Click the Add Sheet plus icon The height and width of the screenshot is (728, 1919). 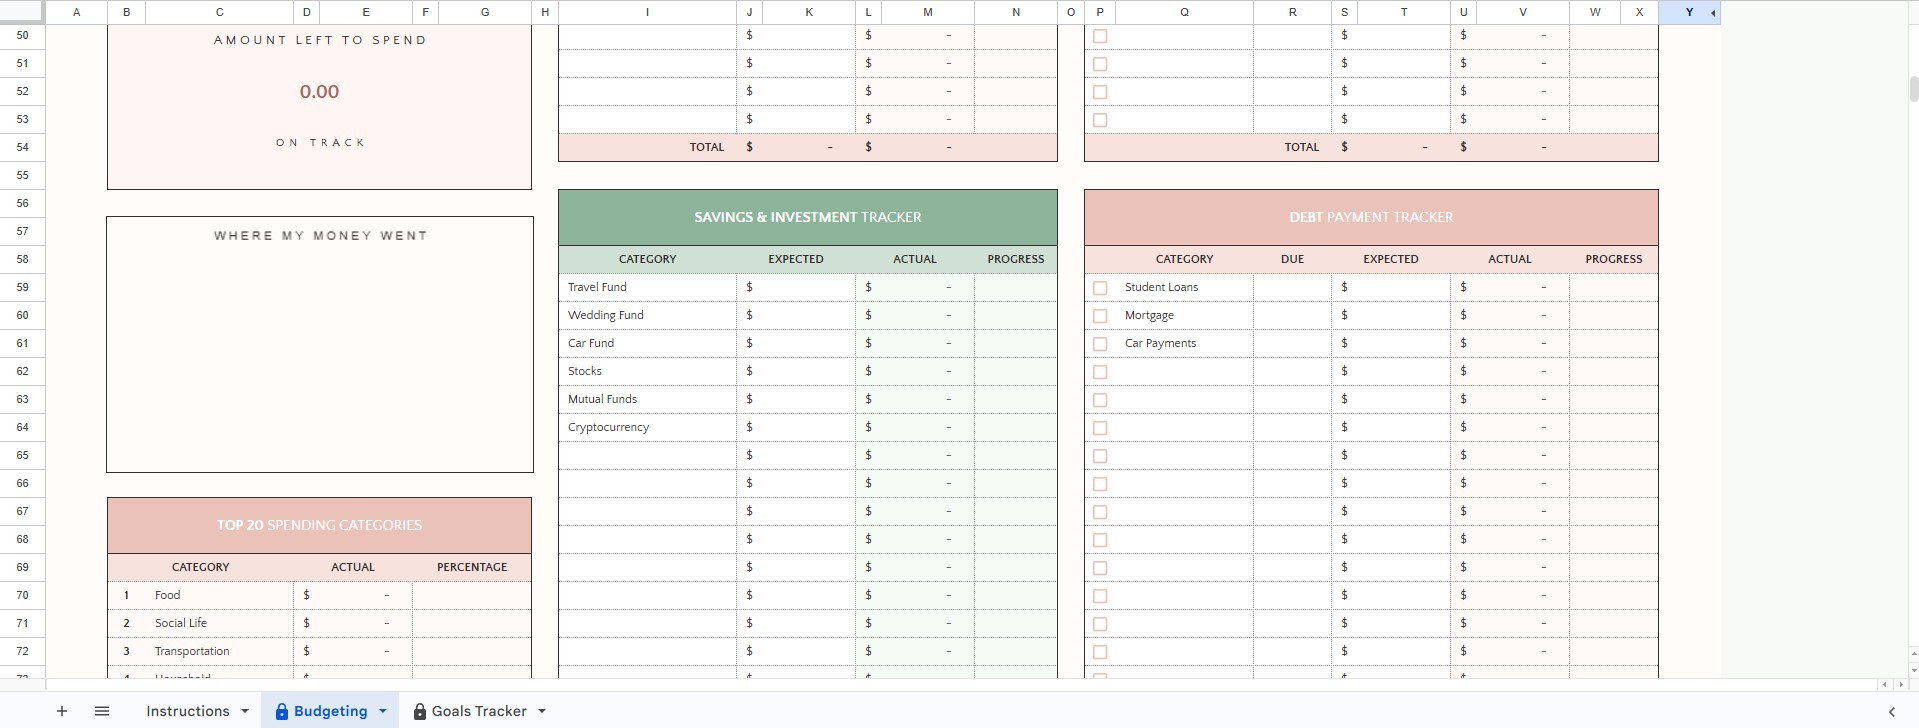click(x=62, y=711)
